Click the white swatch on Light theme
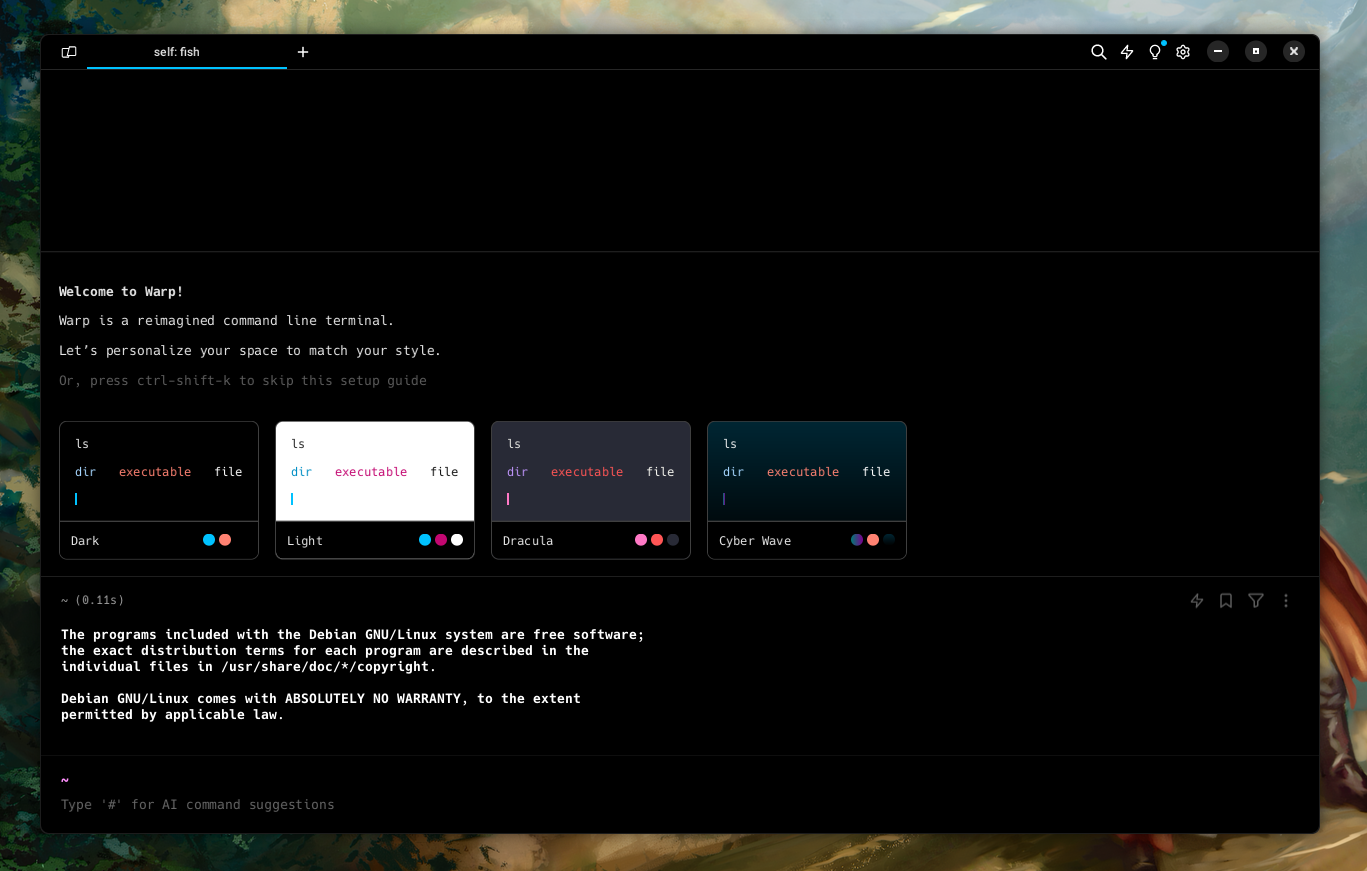The image size is (1367, 871). pos(457,540)
